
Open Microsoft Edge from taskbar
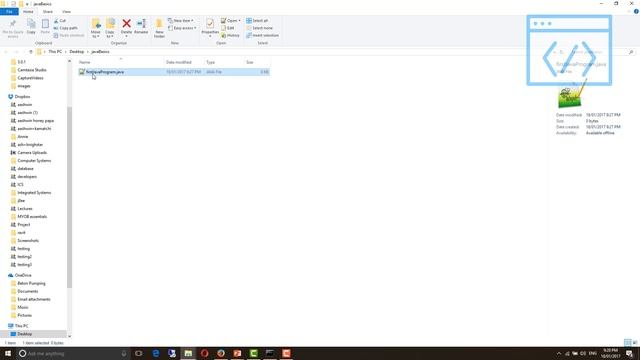coord(156,353)
